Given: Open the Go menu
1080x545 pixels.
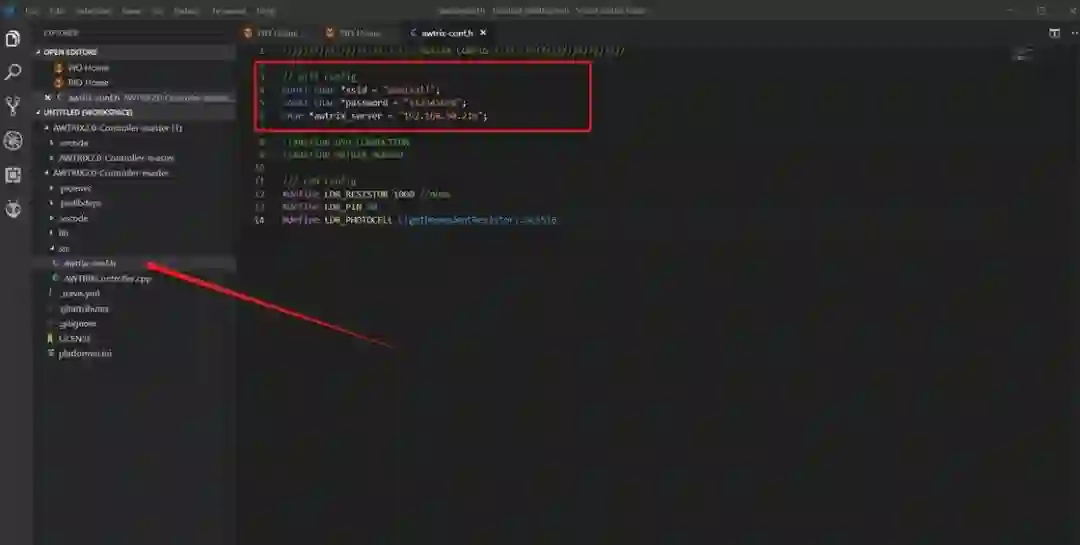Looking at the screenshot, I should pos(158,11).
